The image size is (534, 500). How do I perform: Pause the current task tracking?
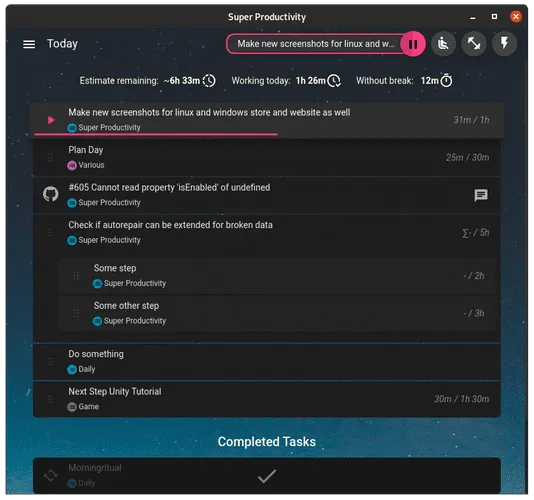tap(413, 44)
